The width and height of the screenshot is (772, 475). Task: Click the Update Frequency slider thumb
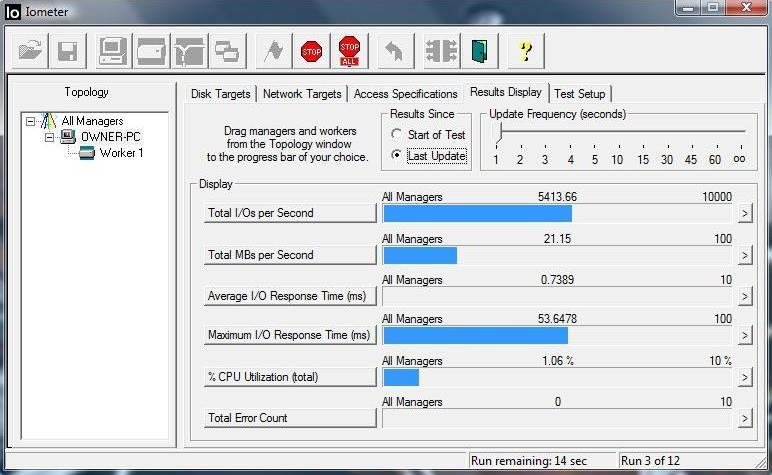pyautogui.click(x=499, y=133)
